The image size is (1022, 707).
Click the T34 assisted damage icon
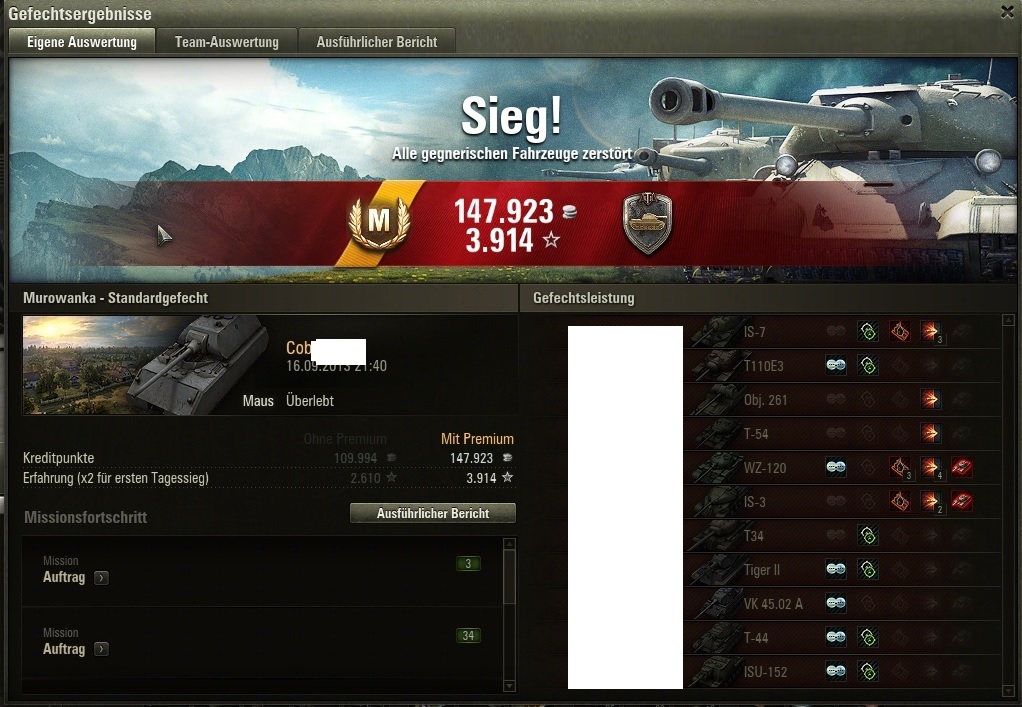(868, 536)
